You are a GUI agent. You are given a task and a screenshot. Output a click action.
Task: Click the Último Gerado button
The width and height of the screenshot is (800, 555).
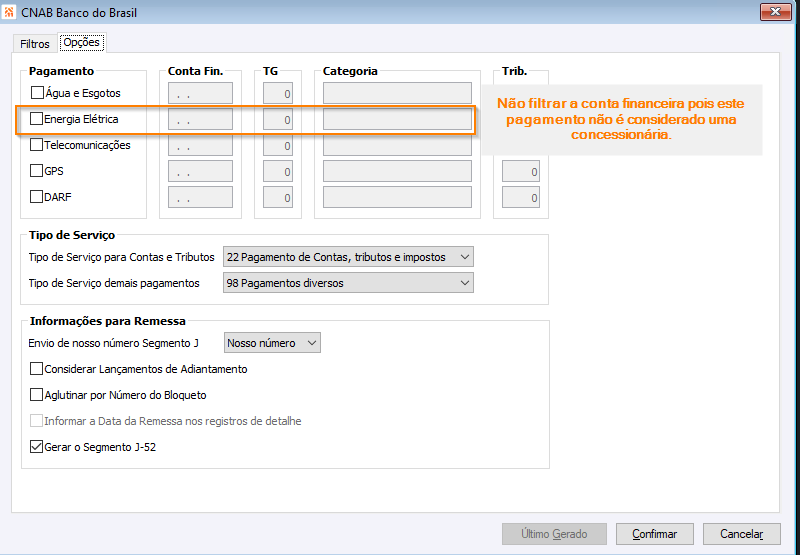click(554, 534)
